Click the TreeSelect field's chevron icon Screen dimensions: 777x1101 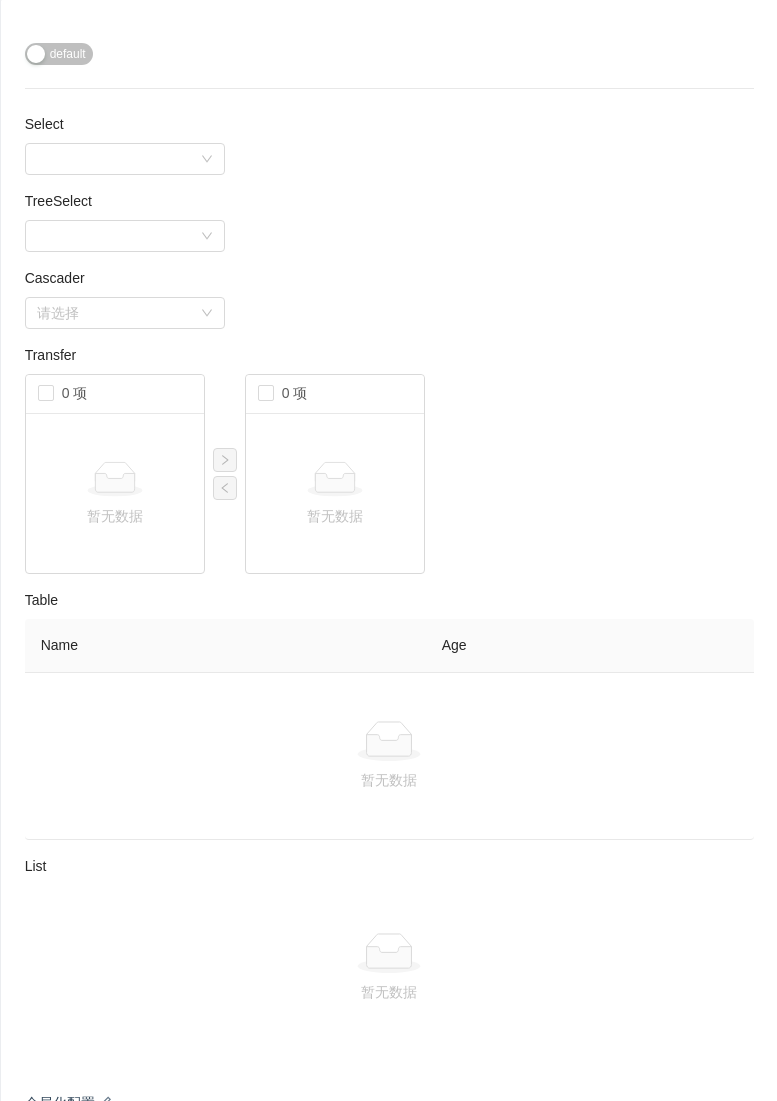pos(207,236)
